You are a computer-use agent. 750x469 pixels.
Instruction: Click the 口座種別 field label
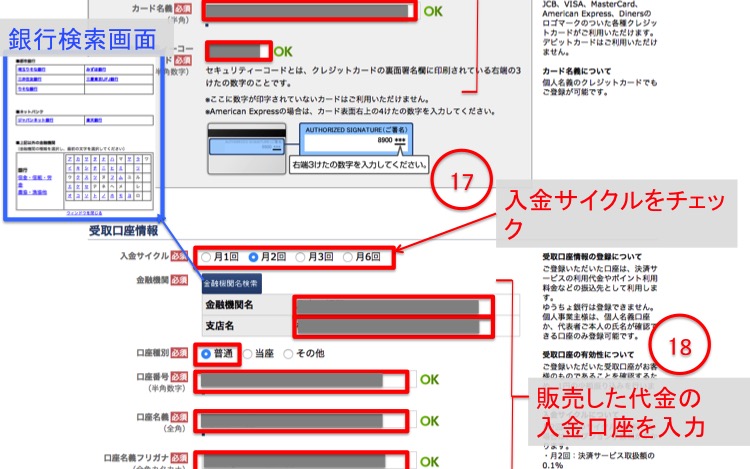pyautogui.click(x=153, y=353)
